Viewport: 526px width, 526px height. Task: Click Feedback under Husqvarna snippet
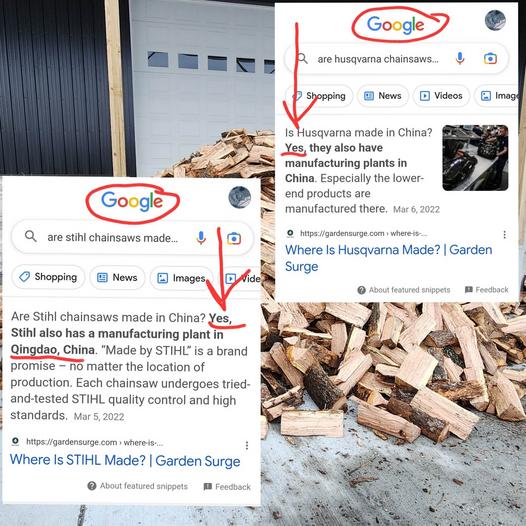click(487, 290)
